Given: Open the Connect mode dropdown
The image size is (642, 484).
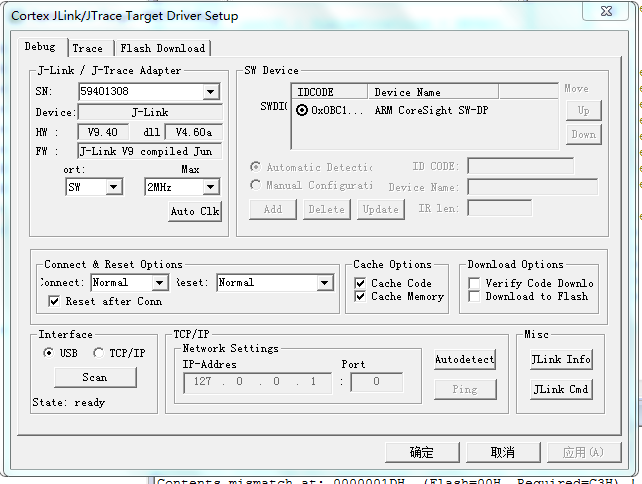Looking at the screenshot, I should [x=159, y=283].
